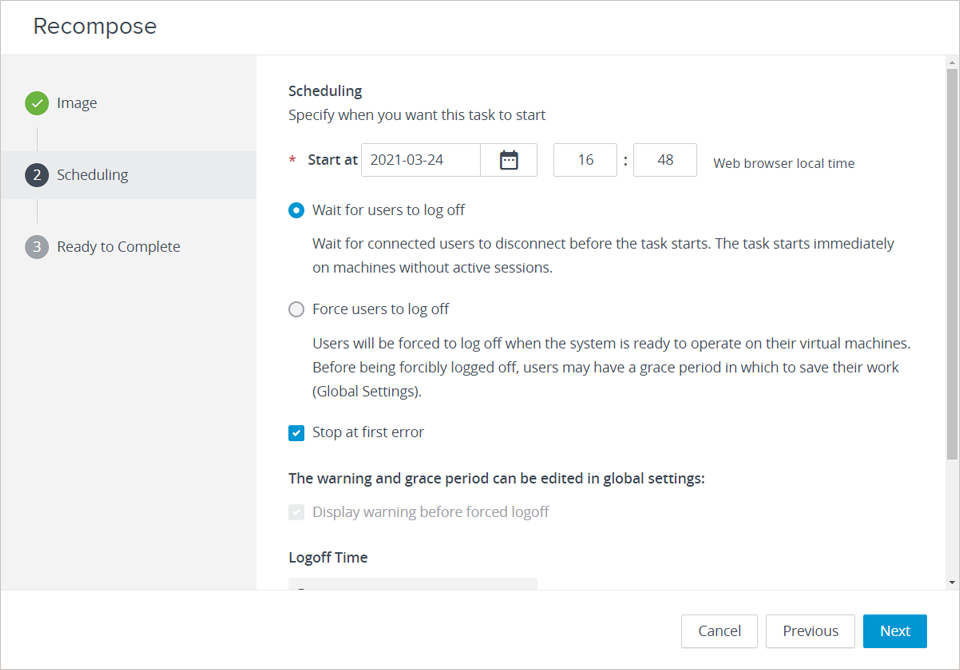Click the step 3 circle for Ready to Complete
The width and height of the screenshot is (960, 670).
(x=37, y=246)
